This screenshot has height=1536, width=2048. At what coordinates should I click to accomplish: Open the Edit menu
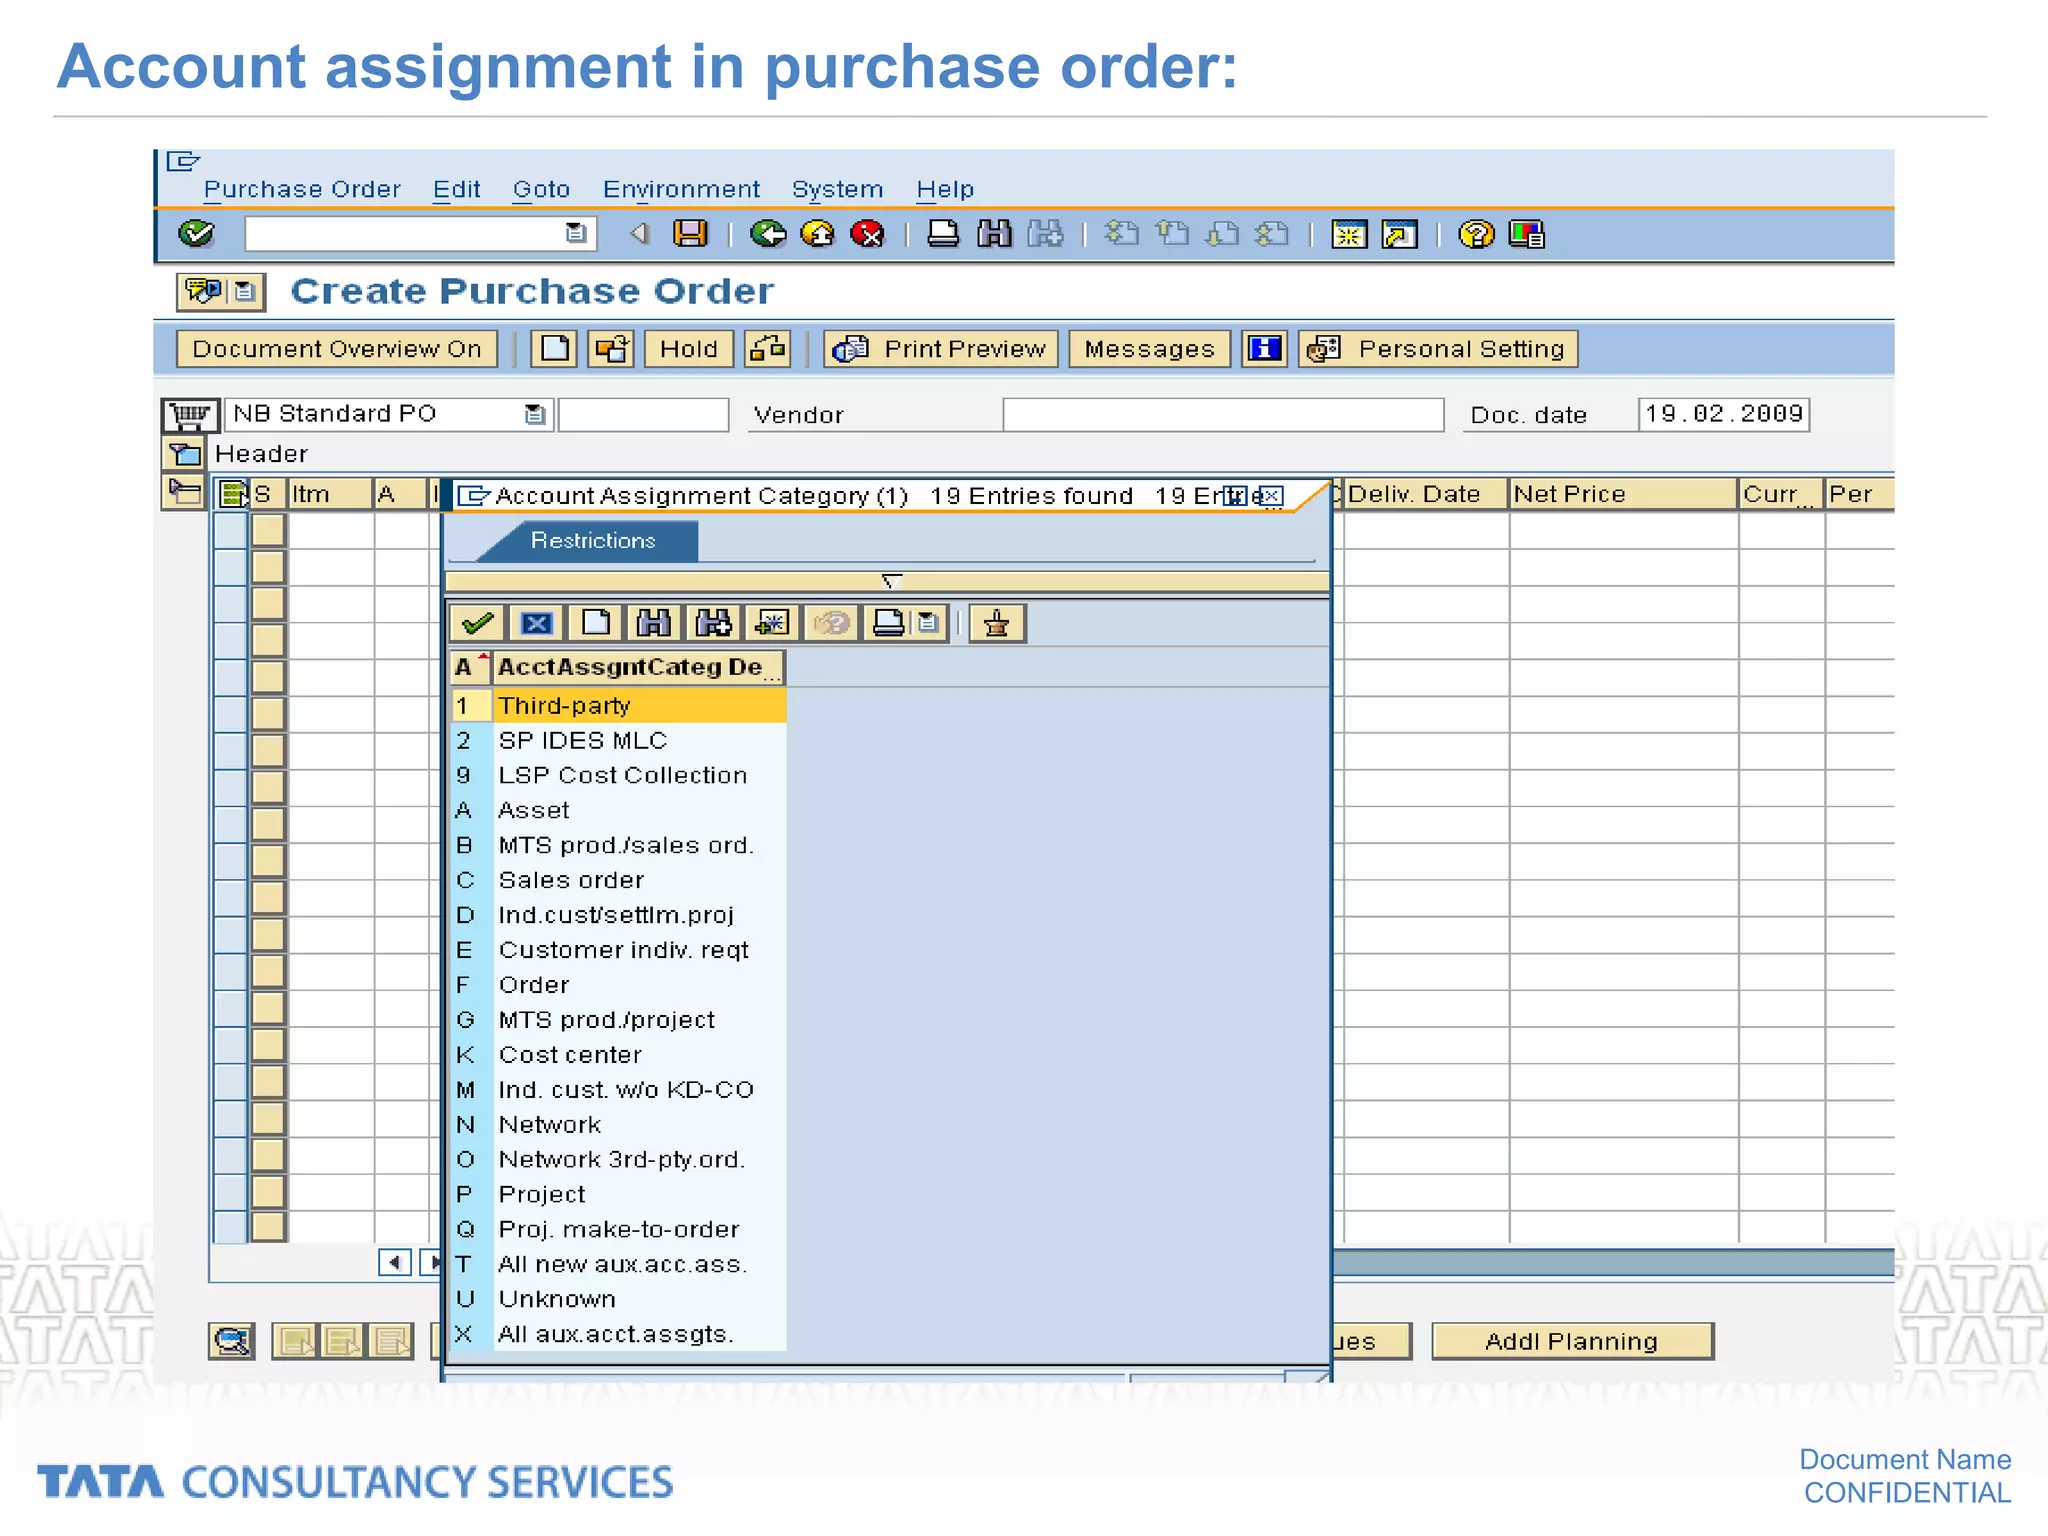(456, 189)
